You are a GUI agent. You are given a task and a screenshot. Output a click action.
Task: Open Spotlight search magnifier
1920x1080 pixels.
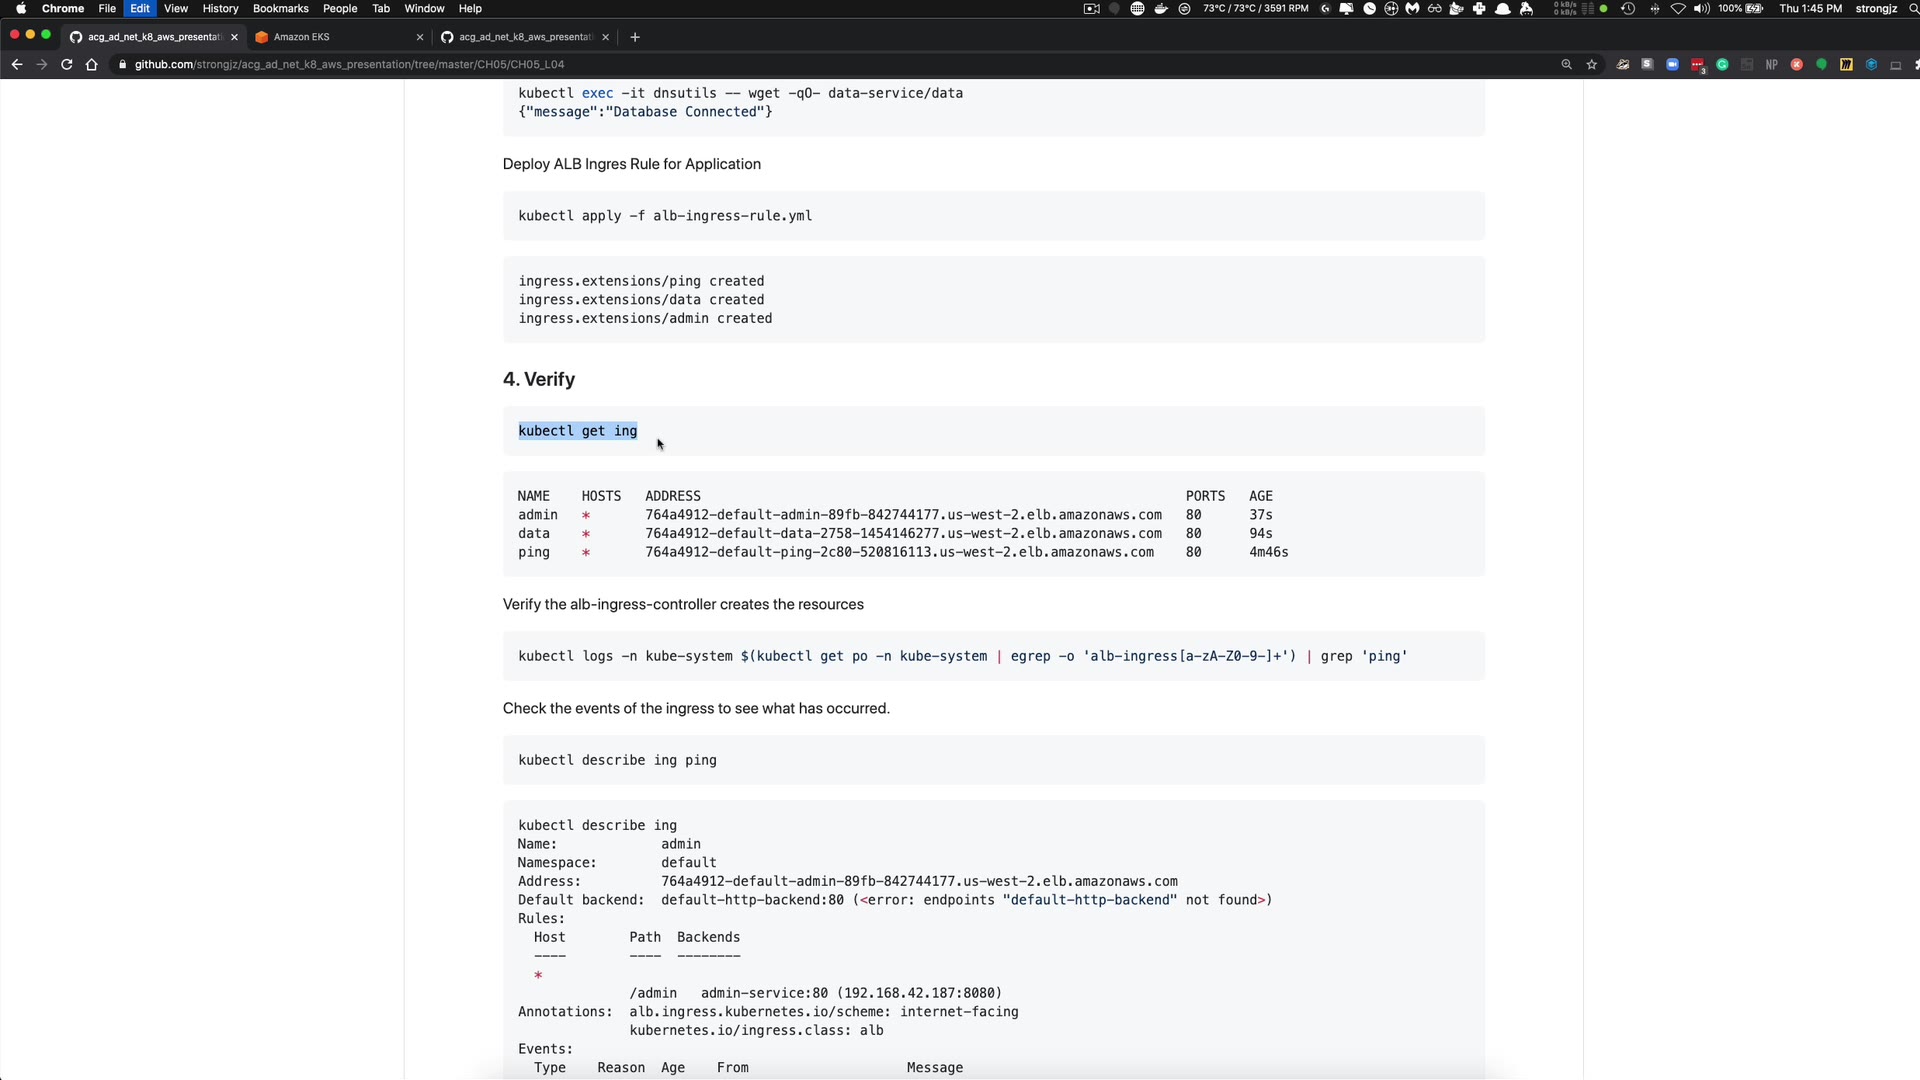pos(1913,8)
